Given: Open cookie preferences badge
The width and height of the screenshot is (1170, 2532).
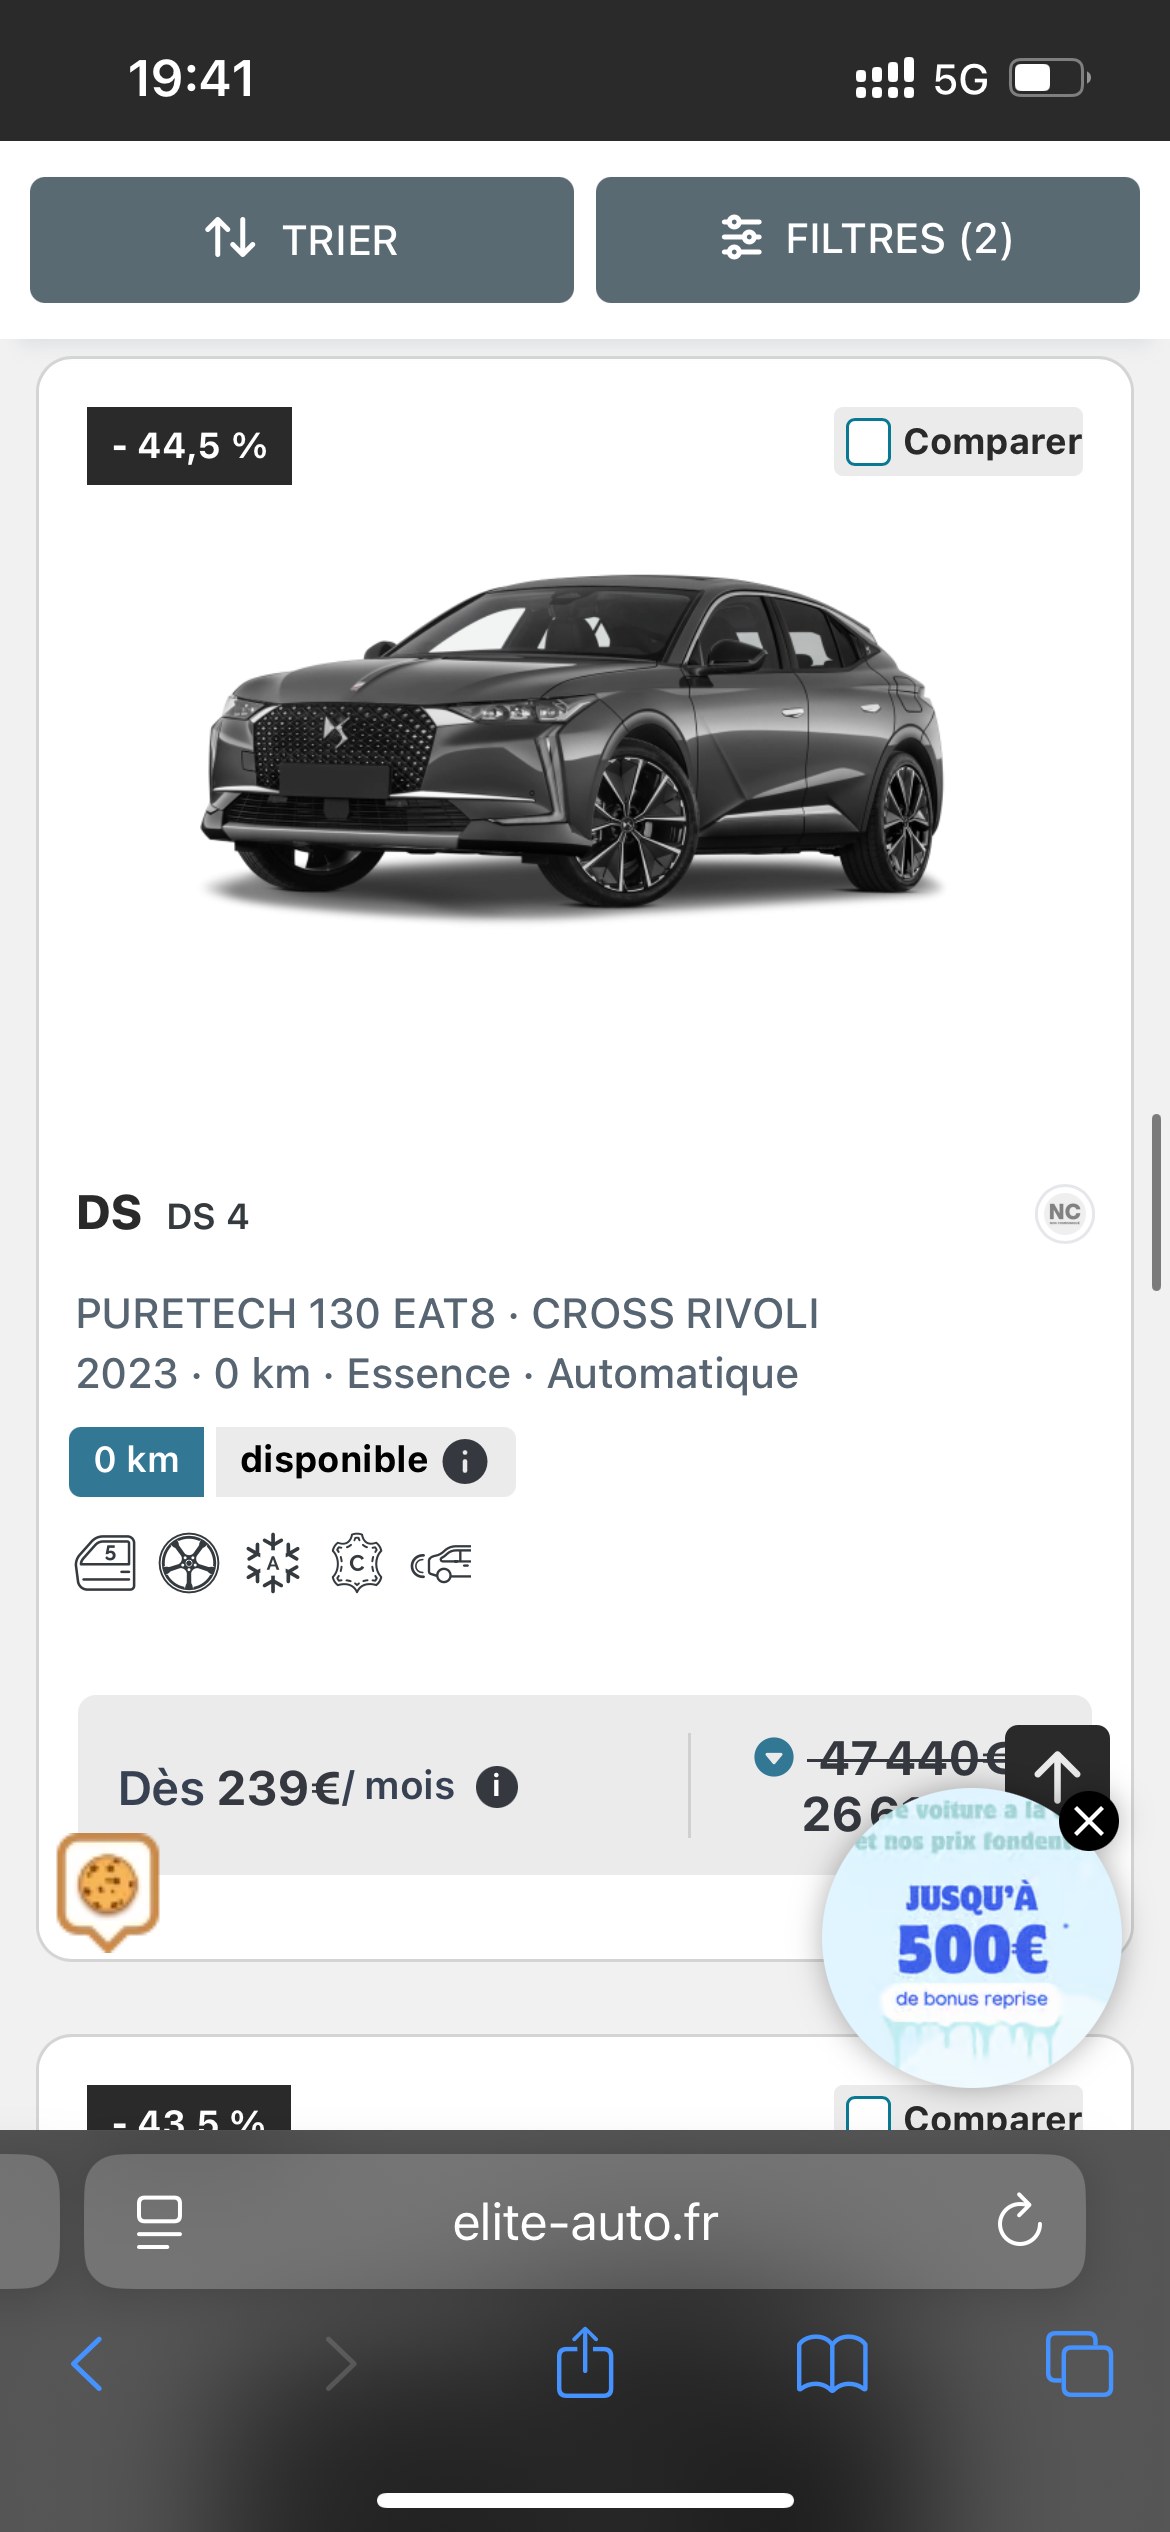Looking at the screenshot, I should pos(108,1887).
